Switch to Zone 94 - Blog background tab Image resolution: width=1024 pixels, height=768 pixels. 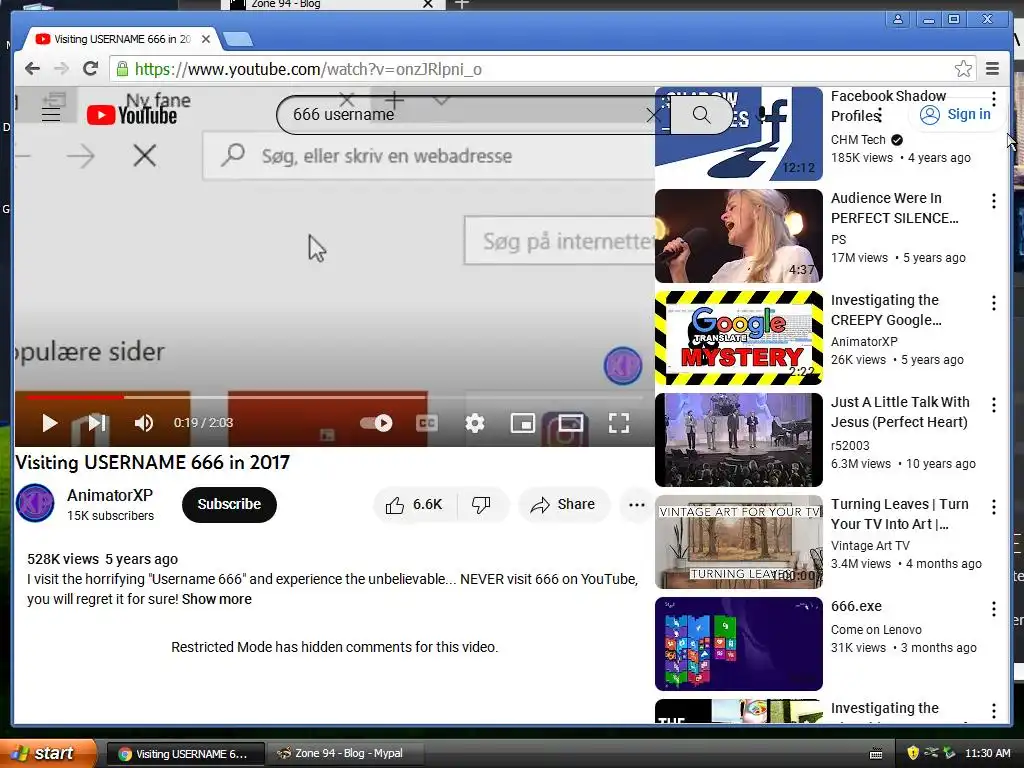tap(332, 5)
